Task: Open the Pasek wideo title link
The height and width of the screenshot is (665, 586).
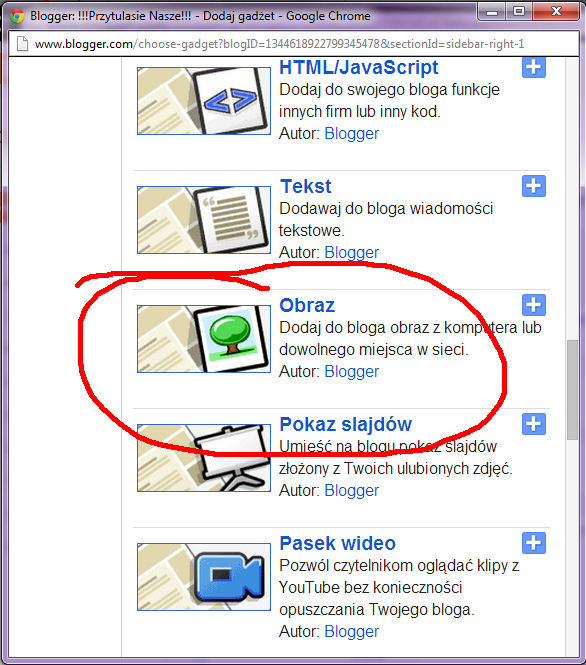Action: (x=338, y=544)
